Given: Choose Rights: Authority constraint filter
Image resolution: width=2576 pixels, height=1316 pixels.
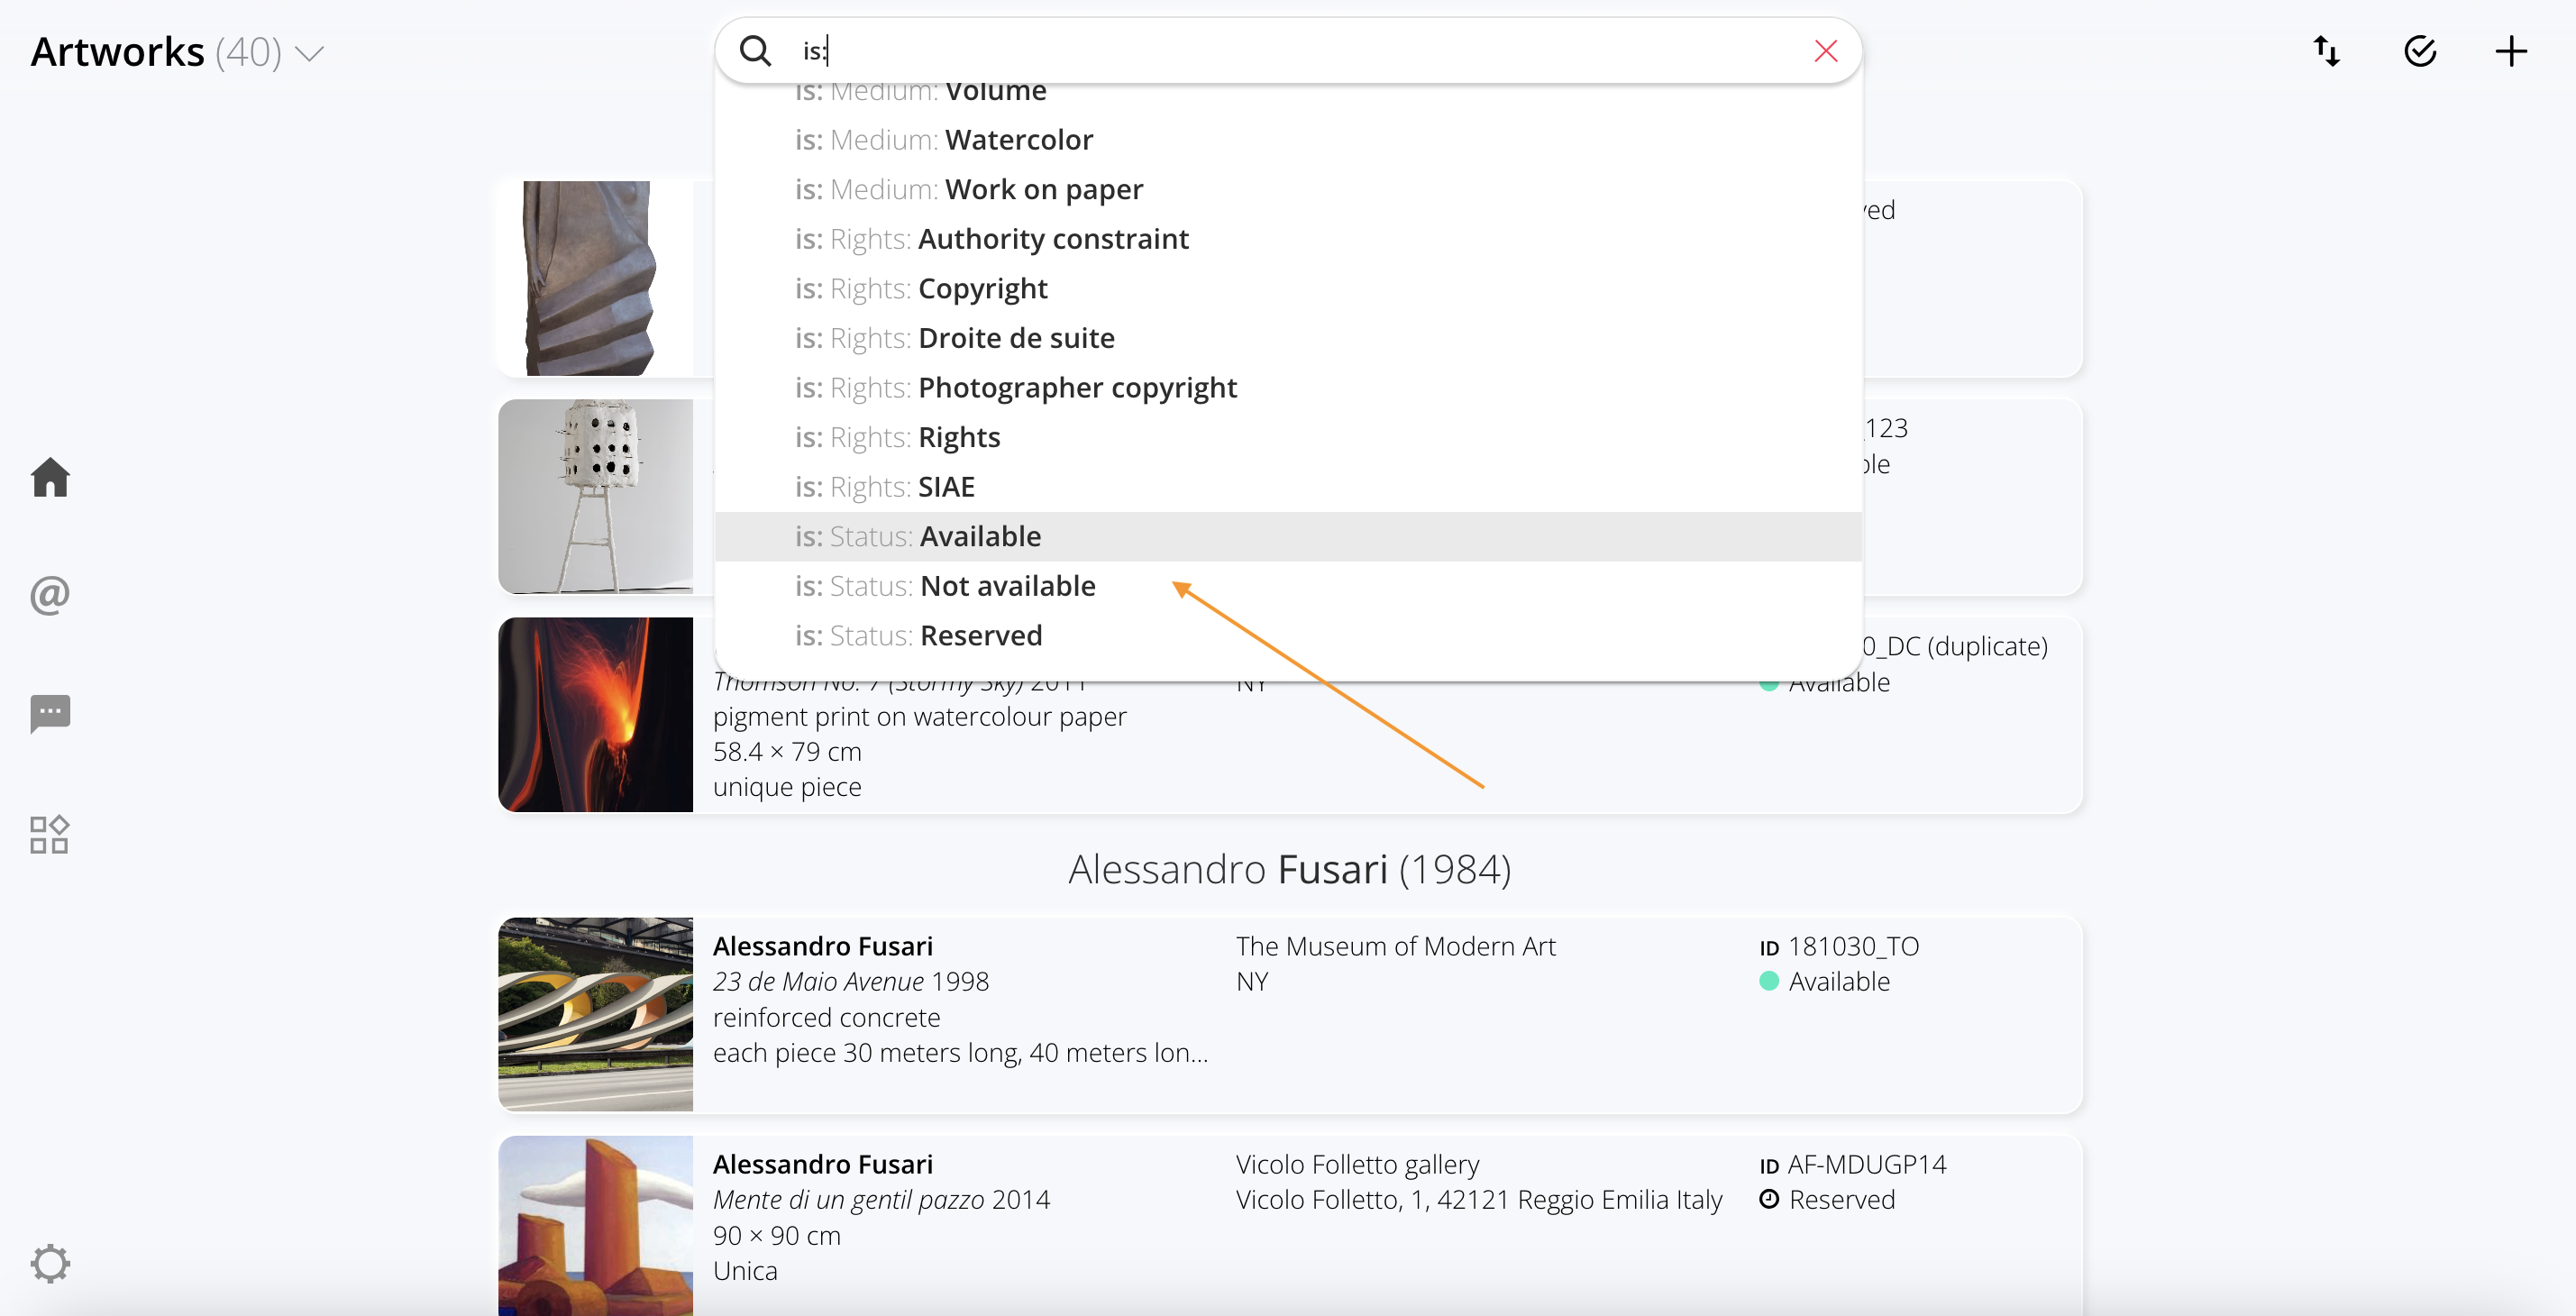Looking at the screenshot, I should [1288, 239].
